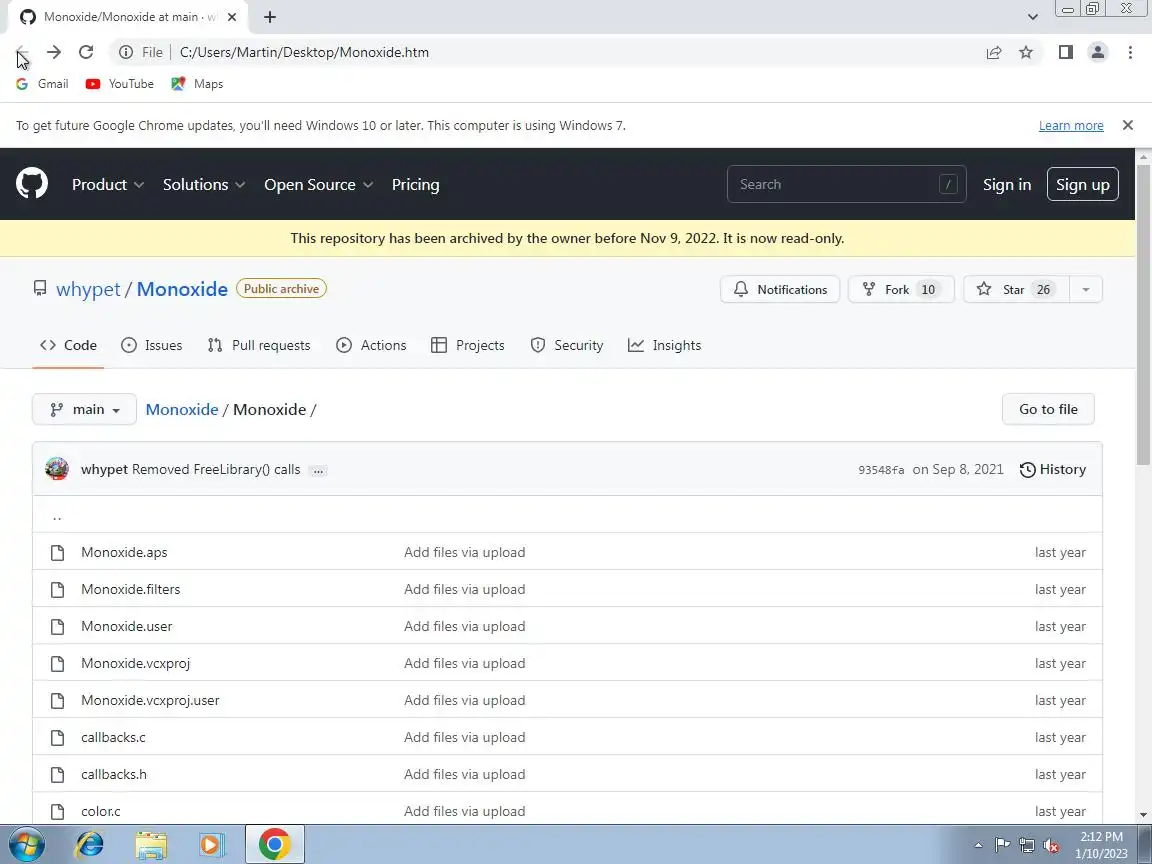This screenshot has width=1152, height=864.
Task: Open the main branch selector dropdown
Action: [84, 409]
